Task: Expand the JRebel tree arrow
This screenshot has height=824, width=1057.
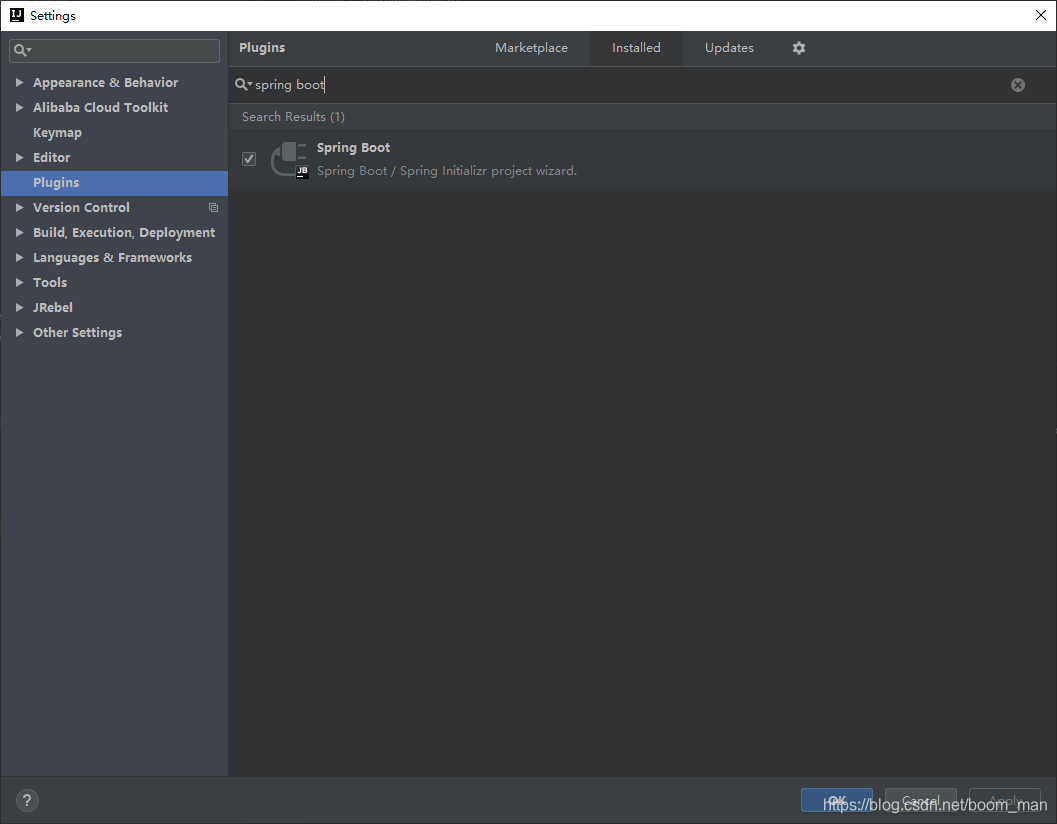Action: point(20,307)
